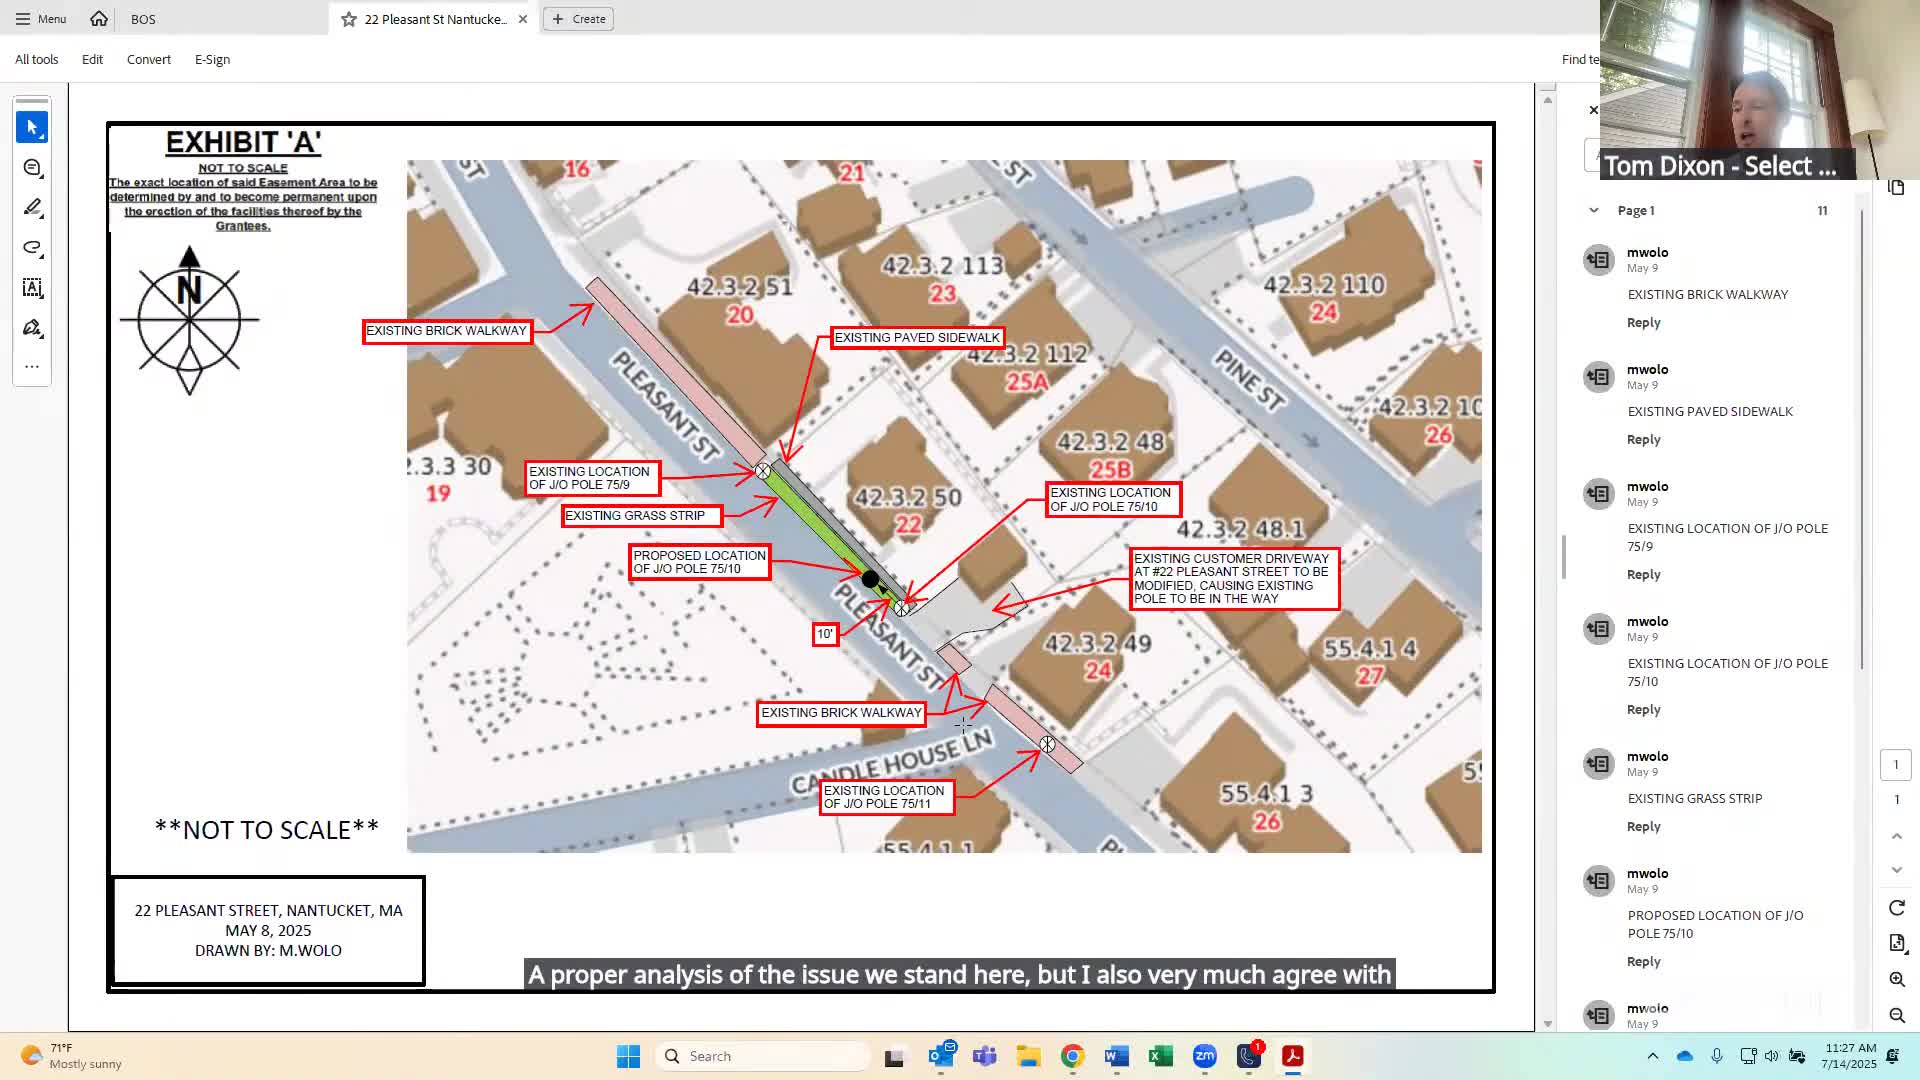Click Create new document button
Screen dimensions: 1920x1080
coord(579,19)
